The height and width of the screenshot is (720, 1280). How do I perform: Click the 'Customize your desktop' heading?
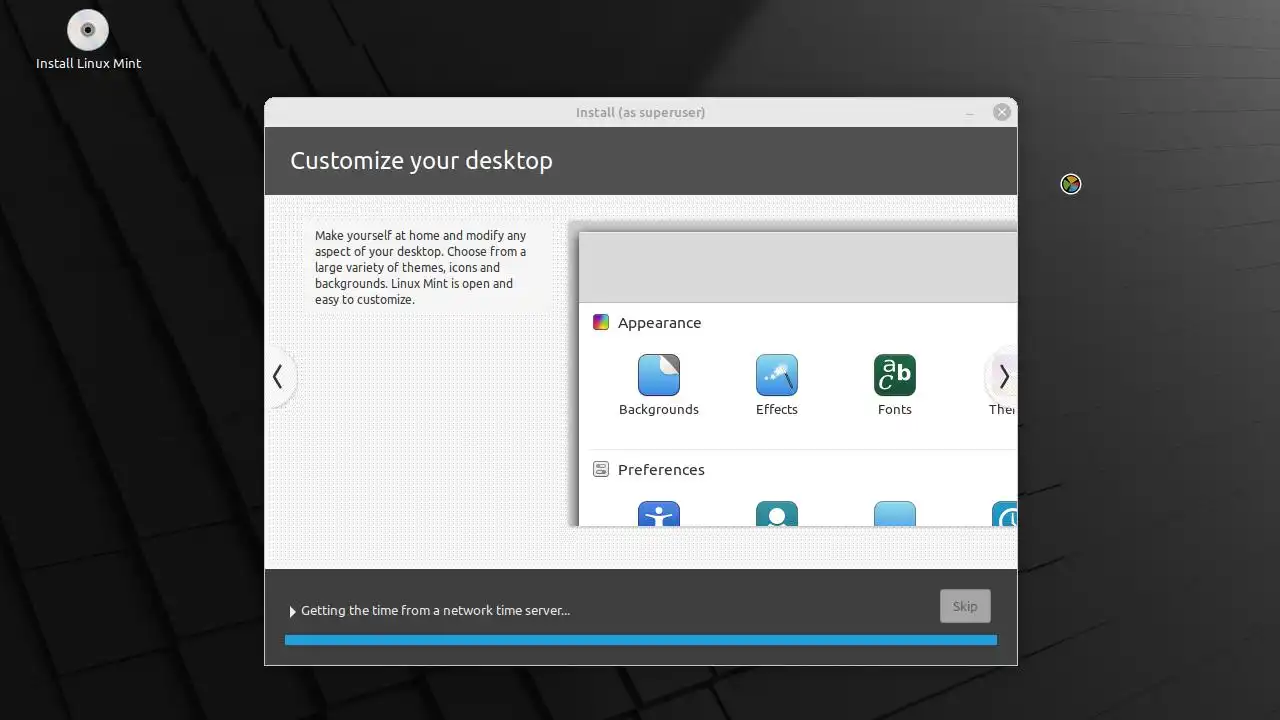click(x=421, y=160)
